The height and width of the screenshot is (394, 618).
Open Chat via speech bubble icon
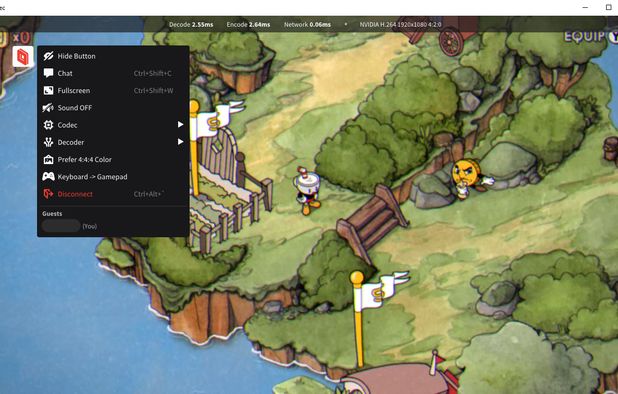48,73
